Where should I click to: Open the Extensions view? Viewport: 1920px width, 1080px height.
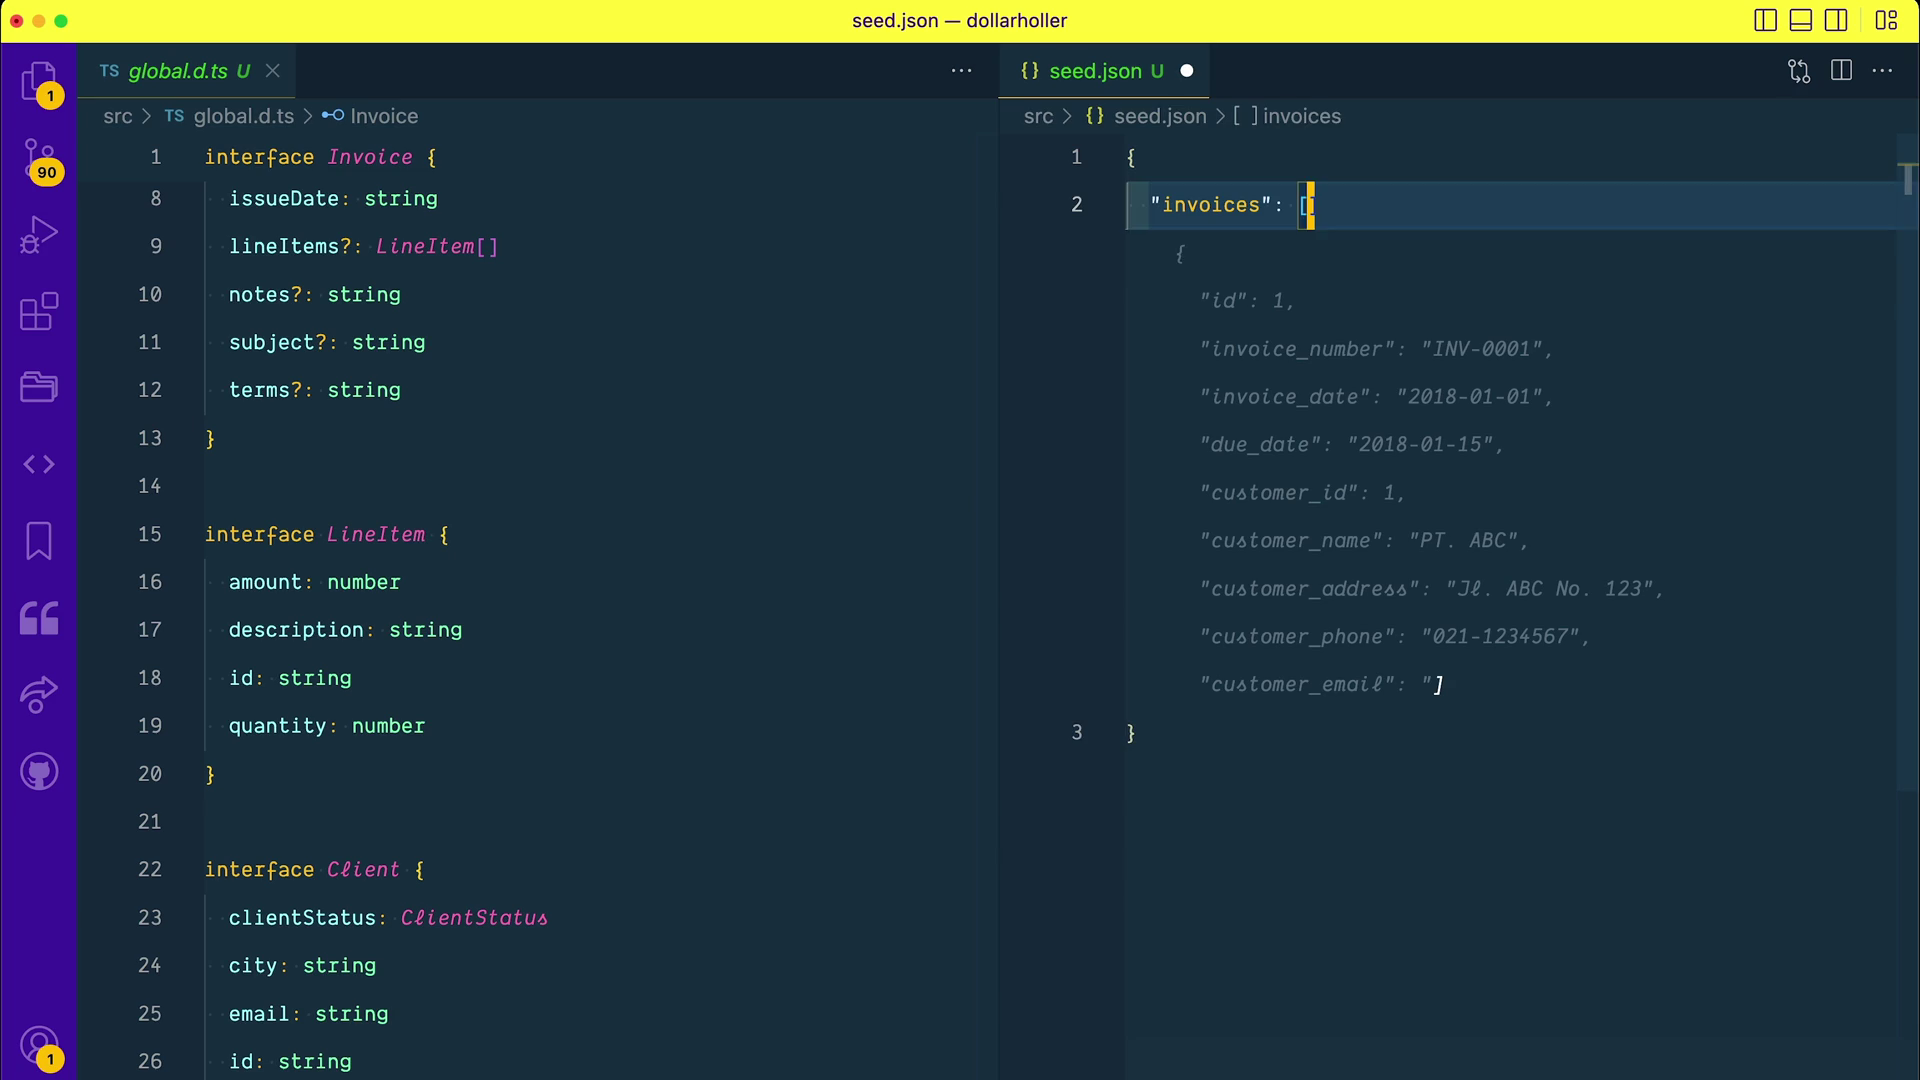[39, 311]
